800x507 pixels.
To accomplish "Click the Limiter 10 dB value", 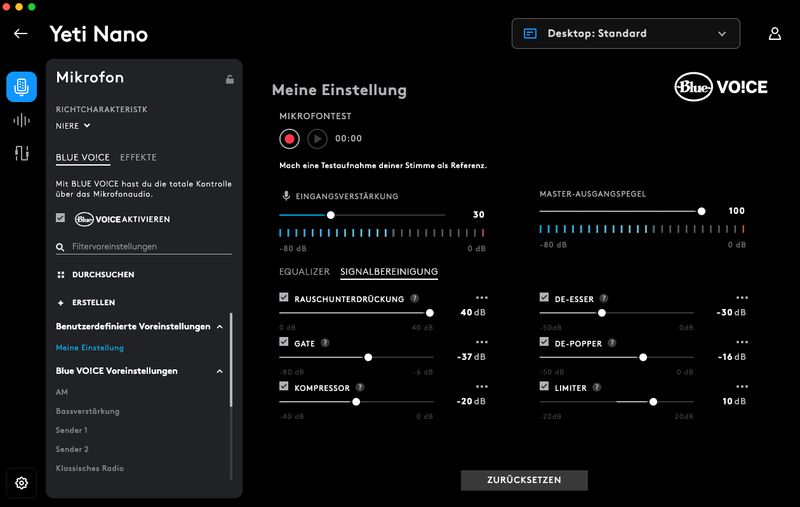I will [734, 401].
